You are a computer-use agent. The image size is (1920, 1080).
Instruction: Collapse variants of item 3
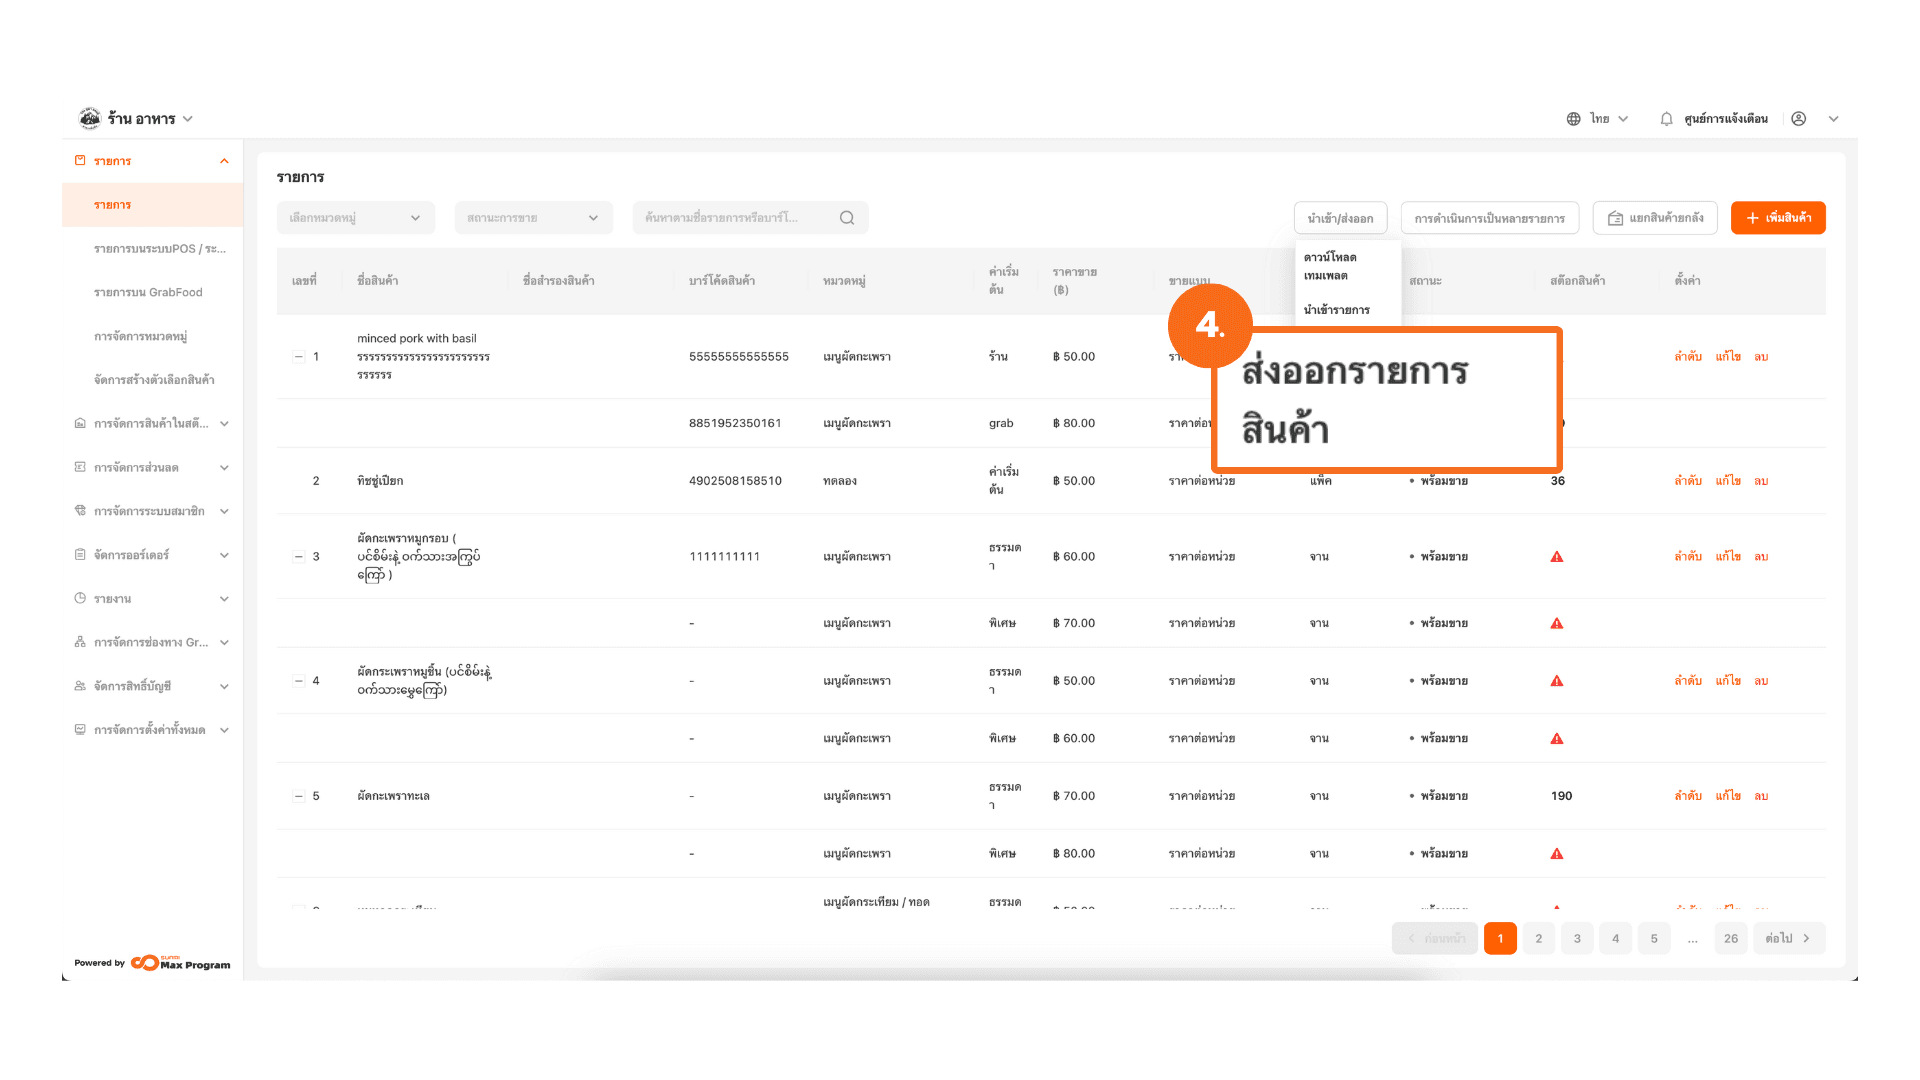298,557
